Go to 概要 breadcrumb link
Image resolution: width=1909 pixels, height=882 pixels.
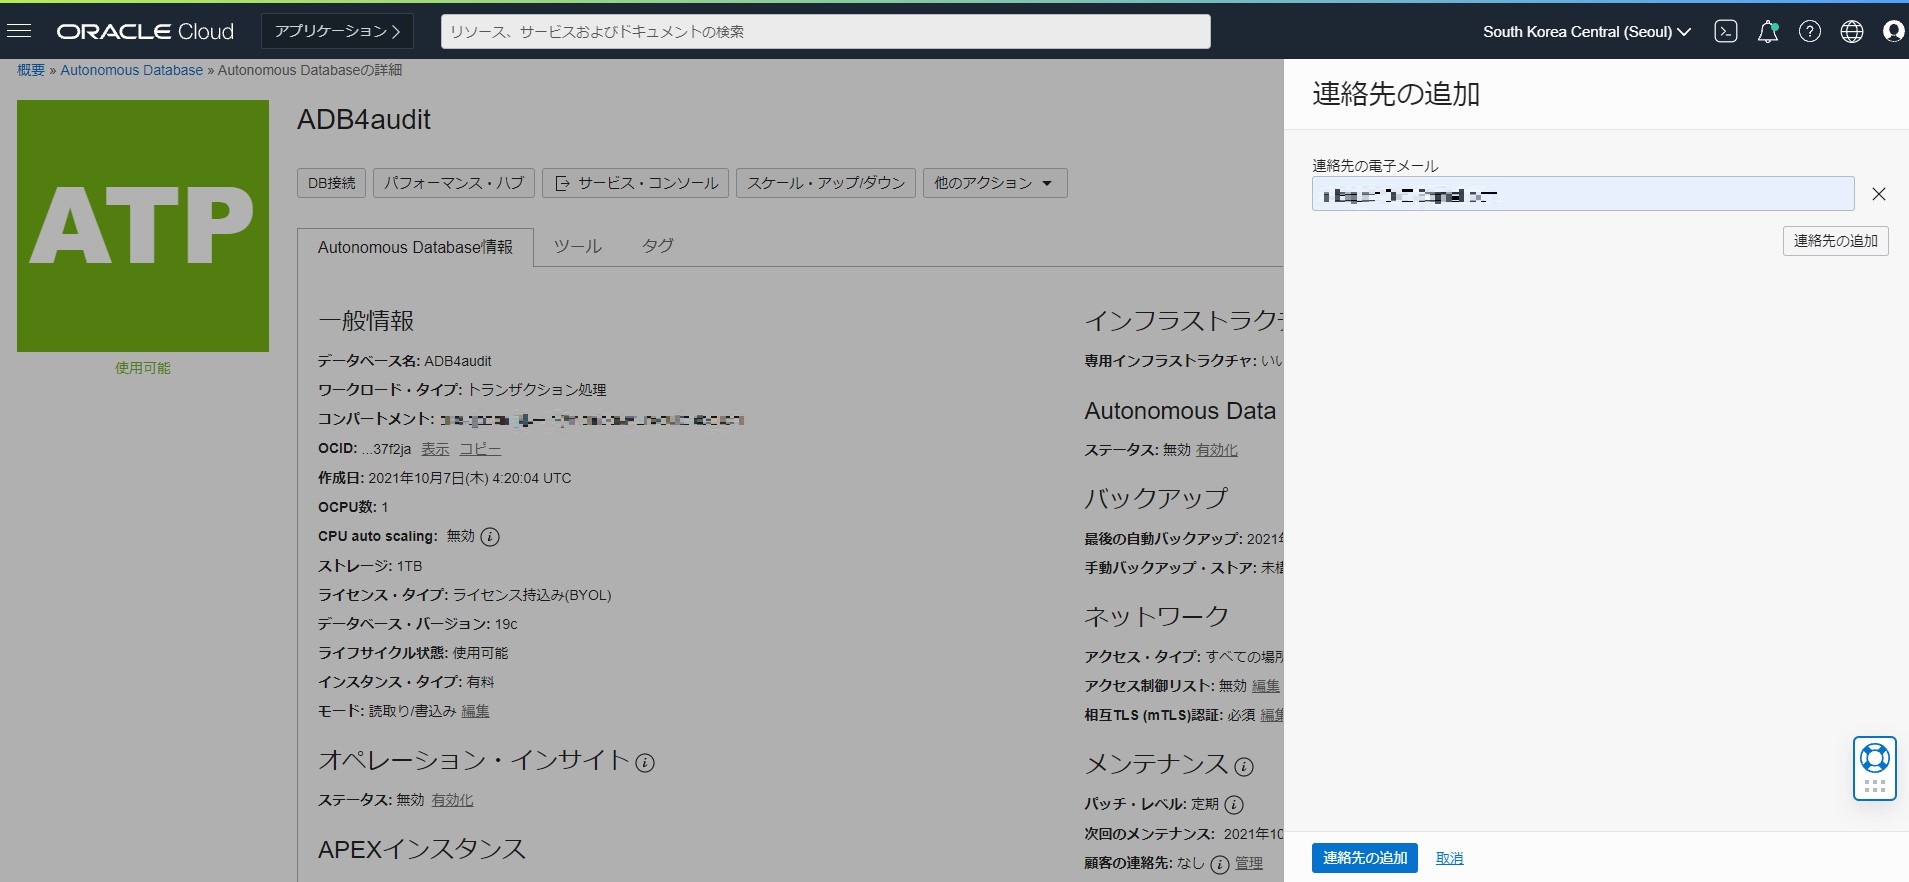31,70
